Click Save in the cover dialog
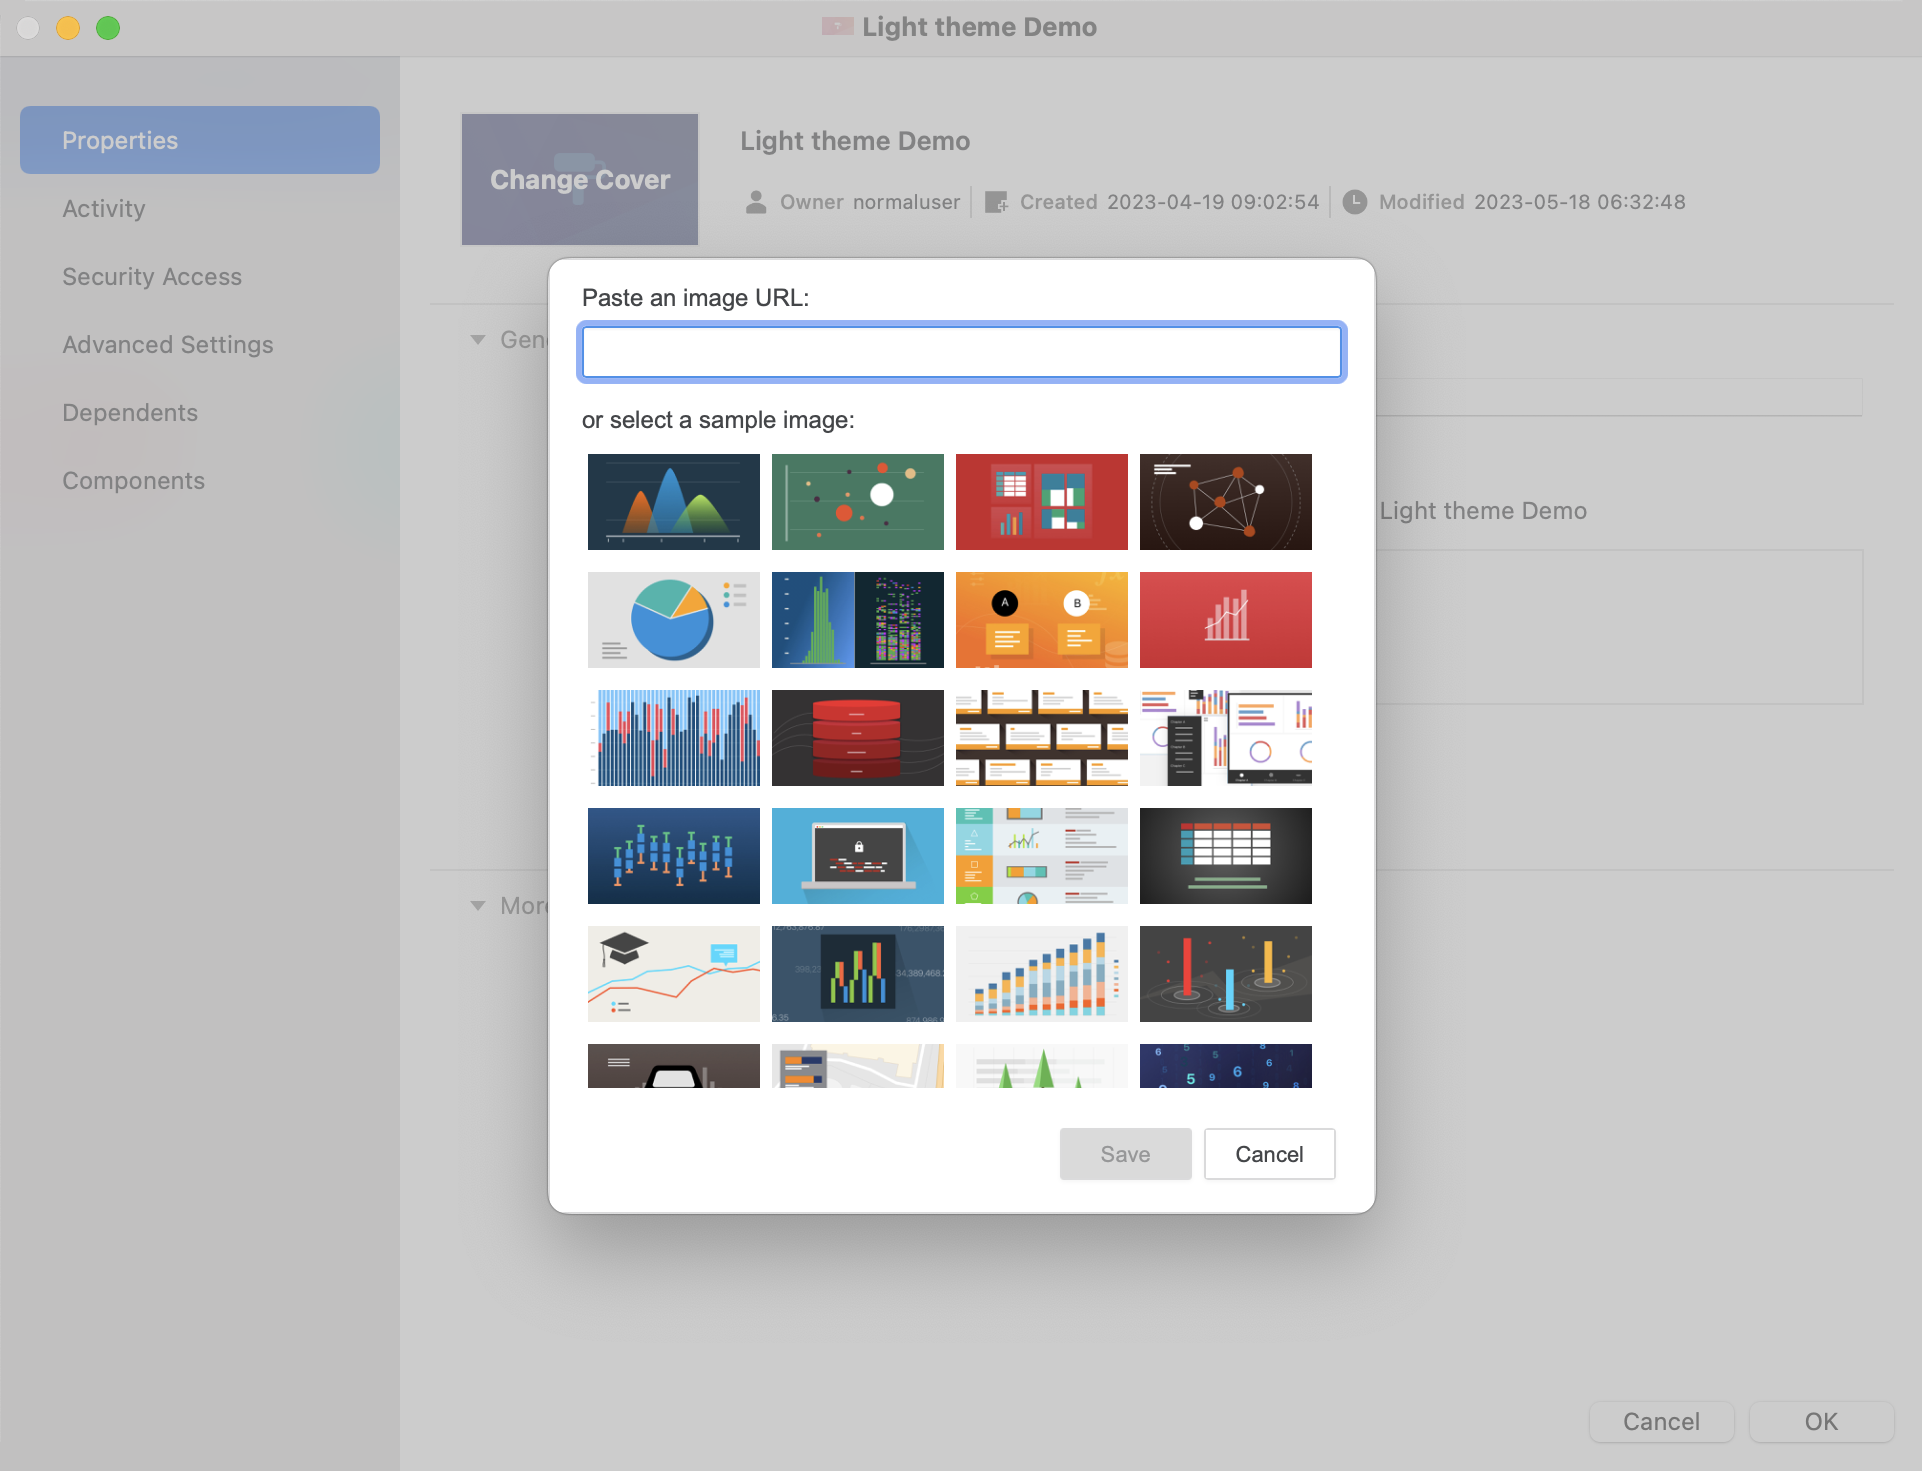This screenshot has height=1471, width=1922. click(x=1125, y=1154)
